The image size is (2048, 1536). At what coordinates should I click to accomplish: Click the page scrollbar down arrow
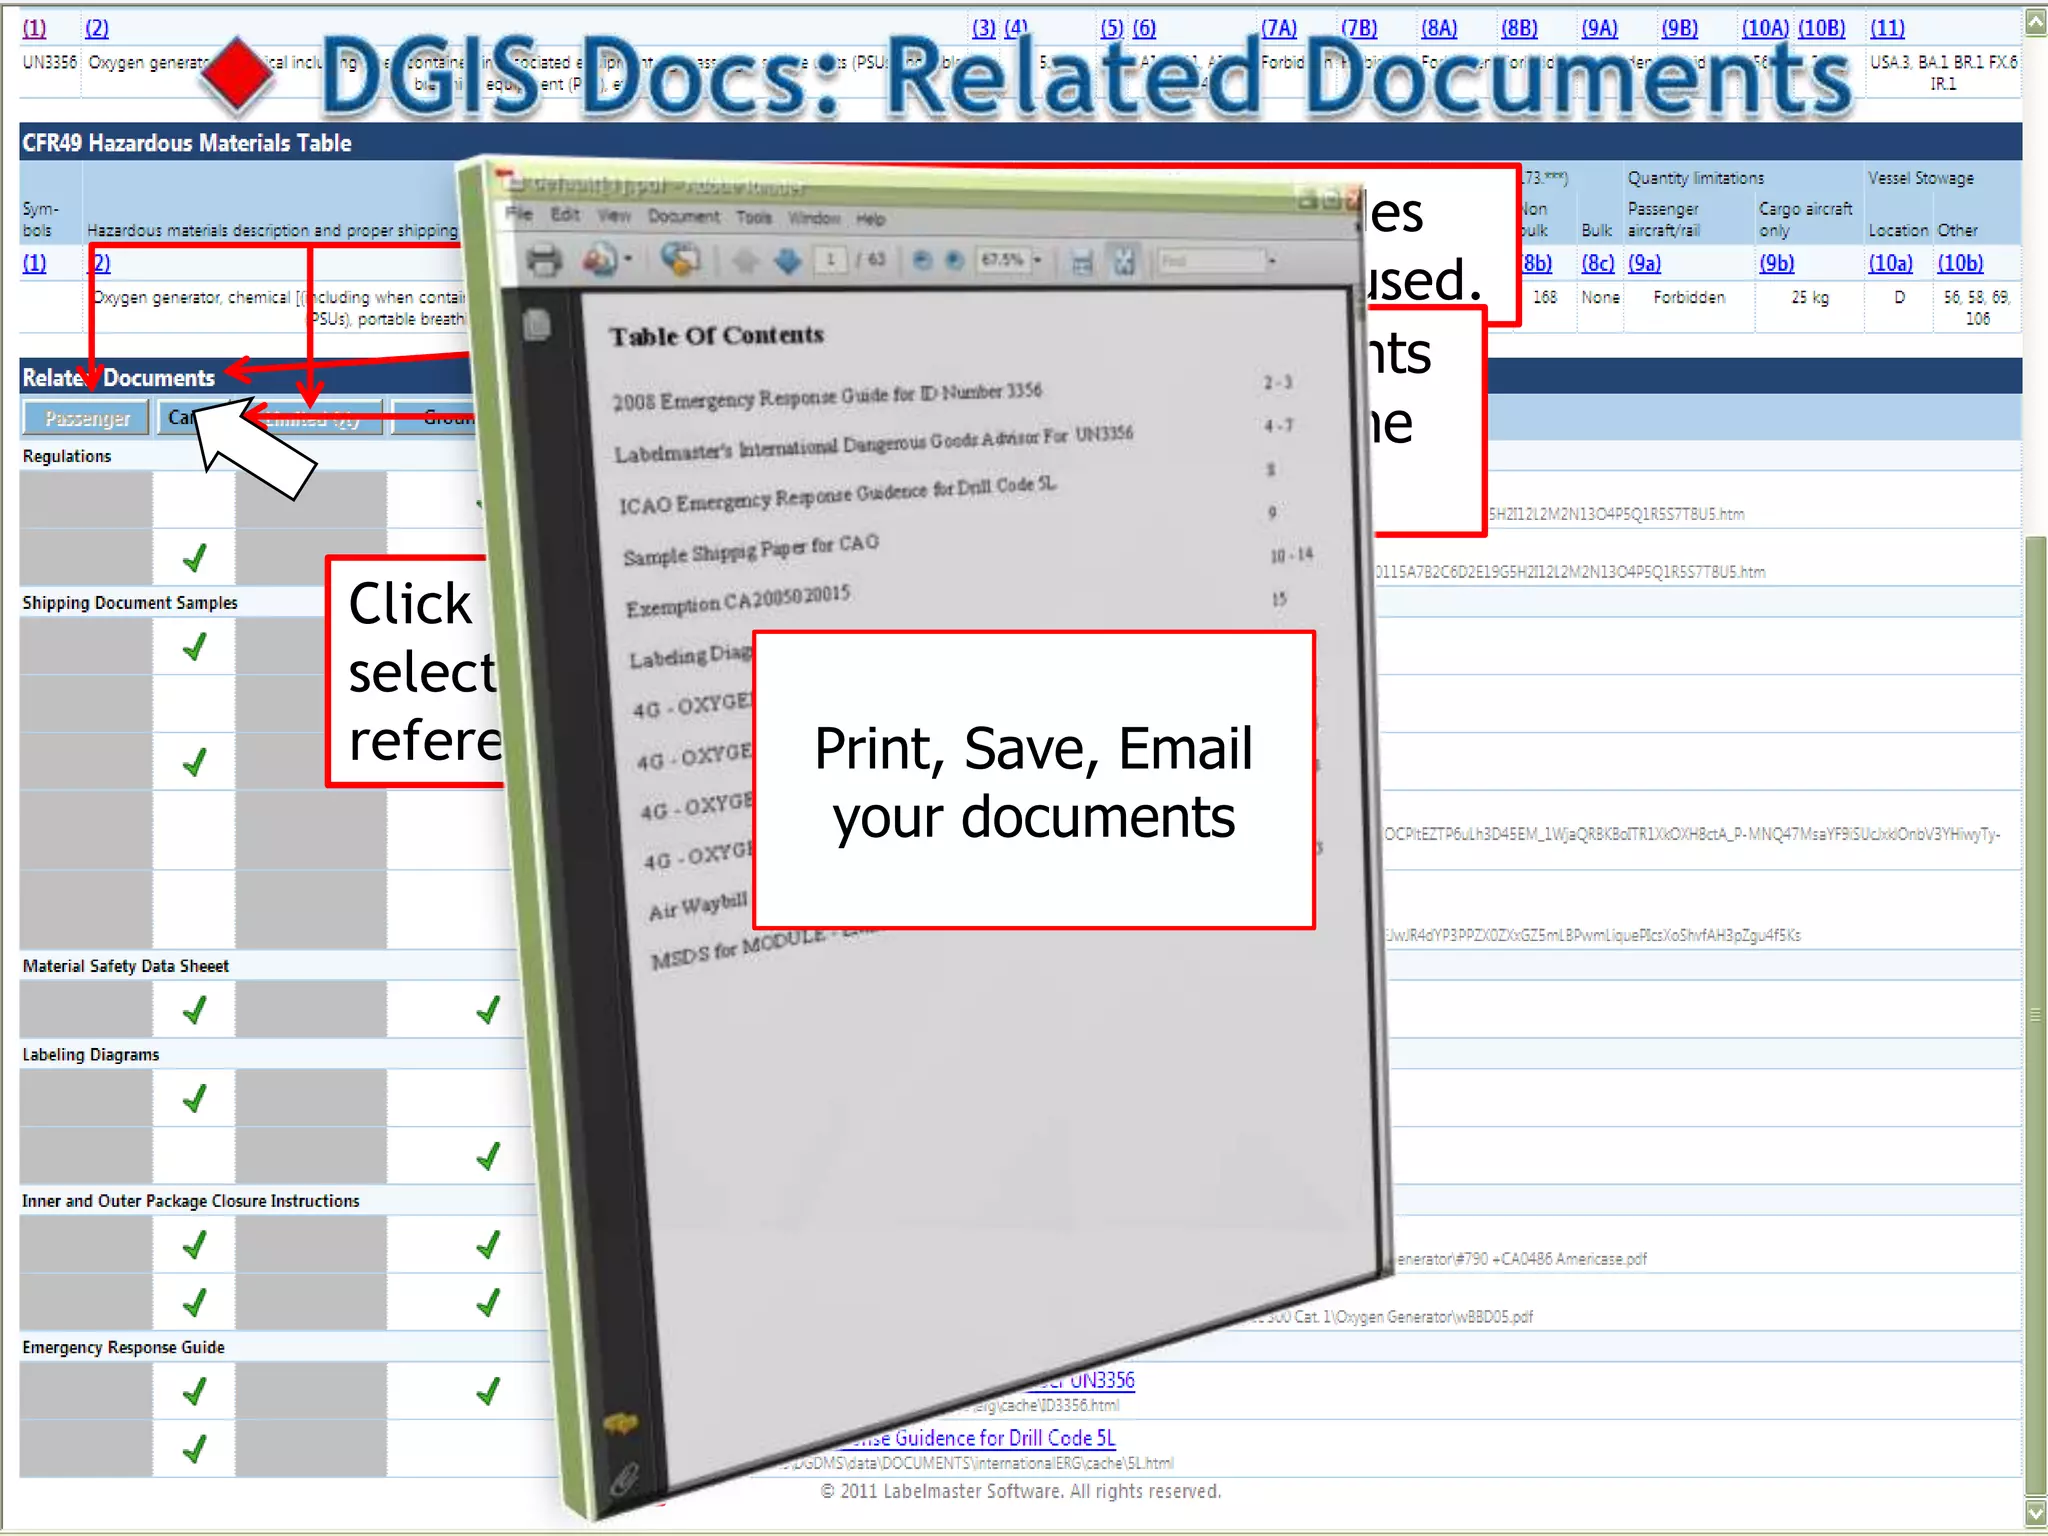(x=2035, y=1512)
